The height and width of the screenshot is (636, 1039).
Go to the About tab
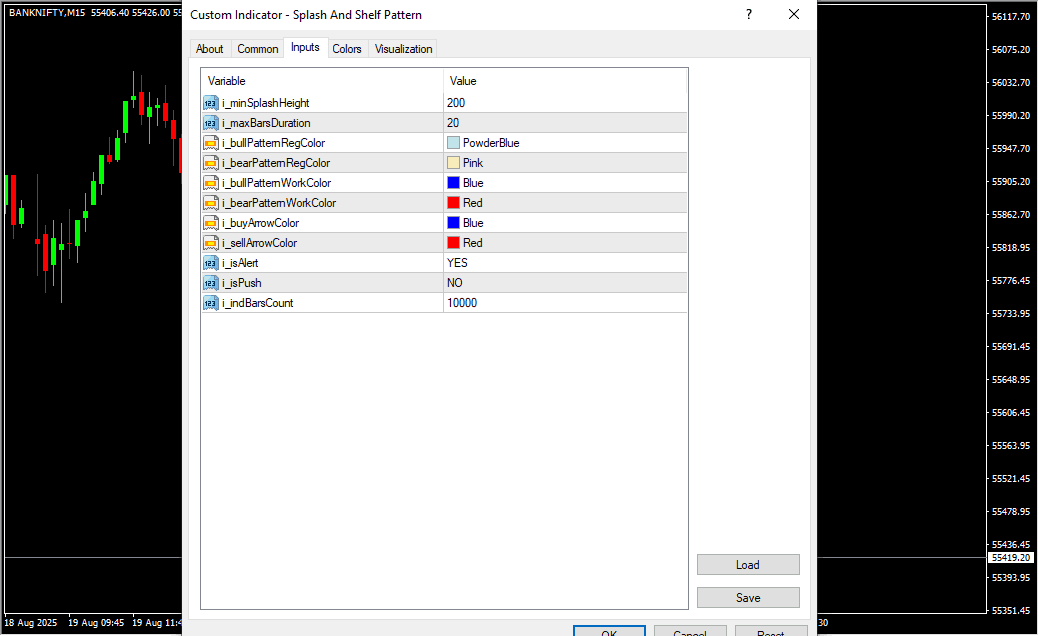tap(210, 49)
